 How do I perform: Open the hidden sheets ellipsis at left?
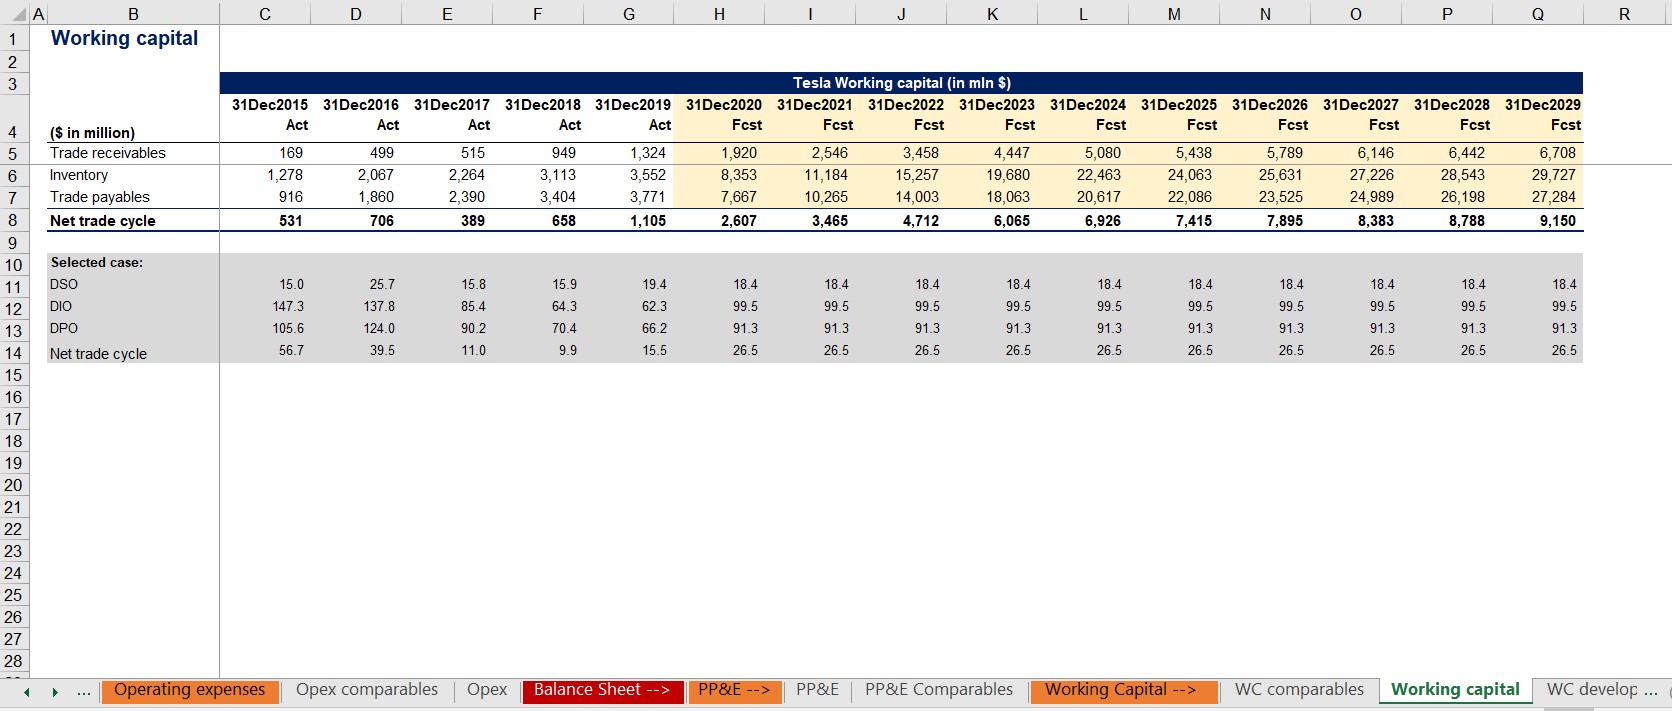(84, 691)
